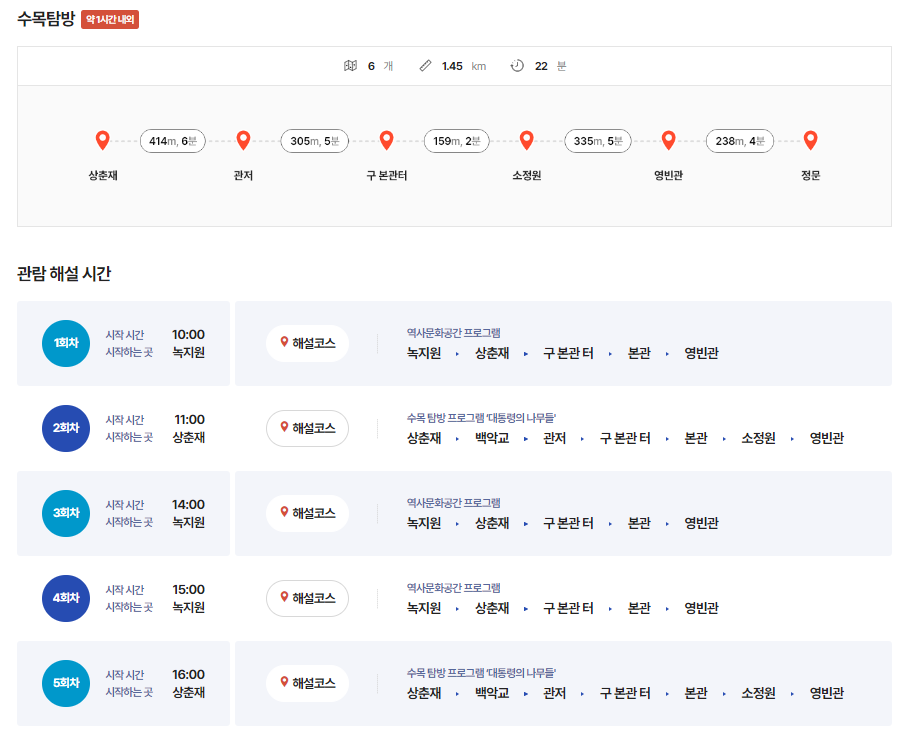Click 수목 탐방 프로그램 label in 5회차 row

(481, 673)
